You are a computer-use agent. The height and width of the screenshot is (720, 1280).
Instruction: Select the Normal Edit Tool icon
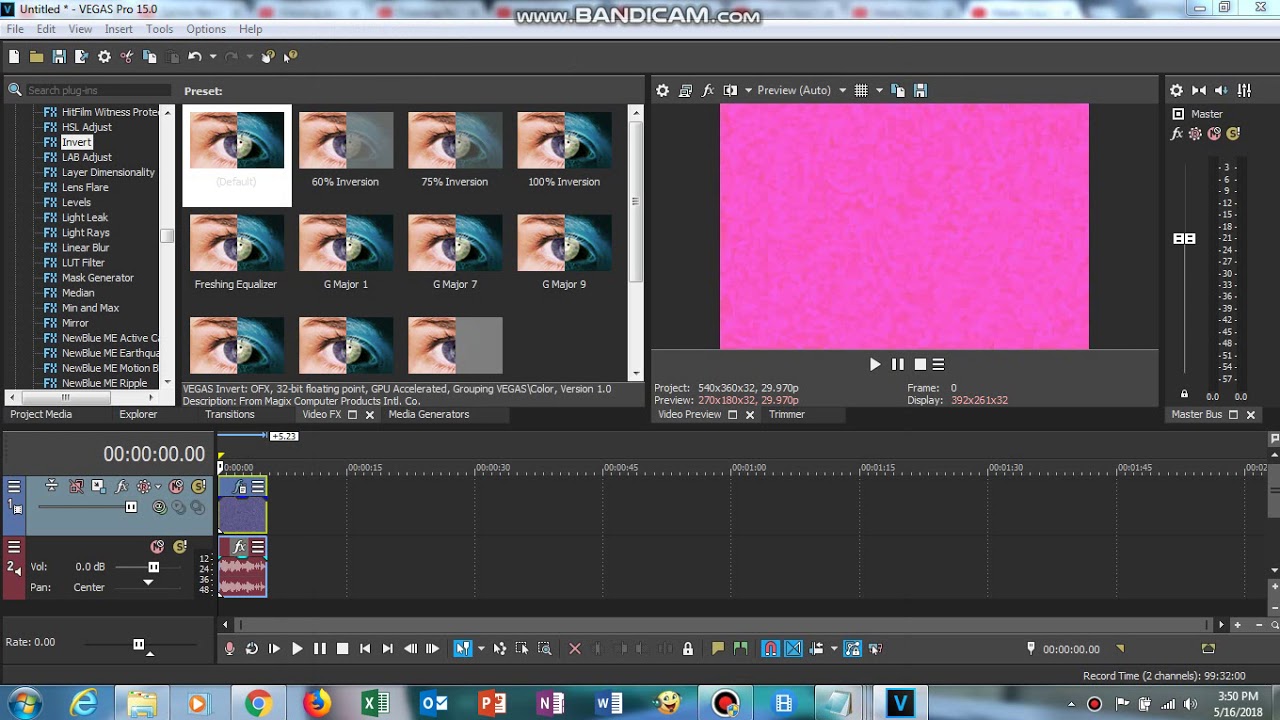[x=463, y=649]
